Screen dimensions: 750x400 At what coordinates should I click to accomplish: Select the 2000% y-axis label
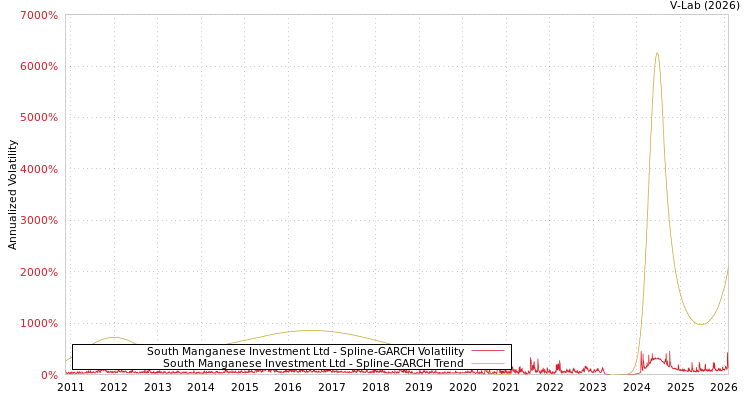[x=39, y=272]
